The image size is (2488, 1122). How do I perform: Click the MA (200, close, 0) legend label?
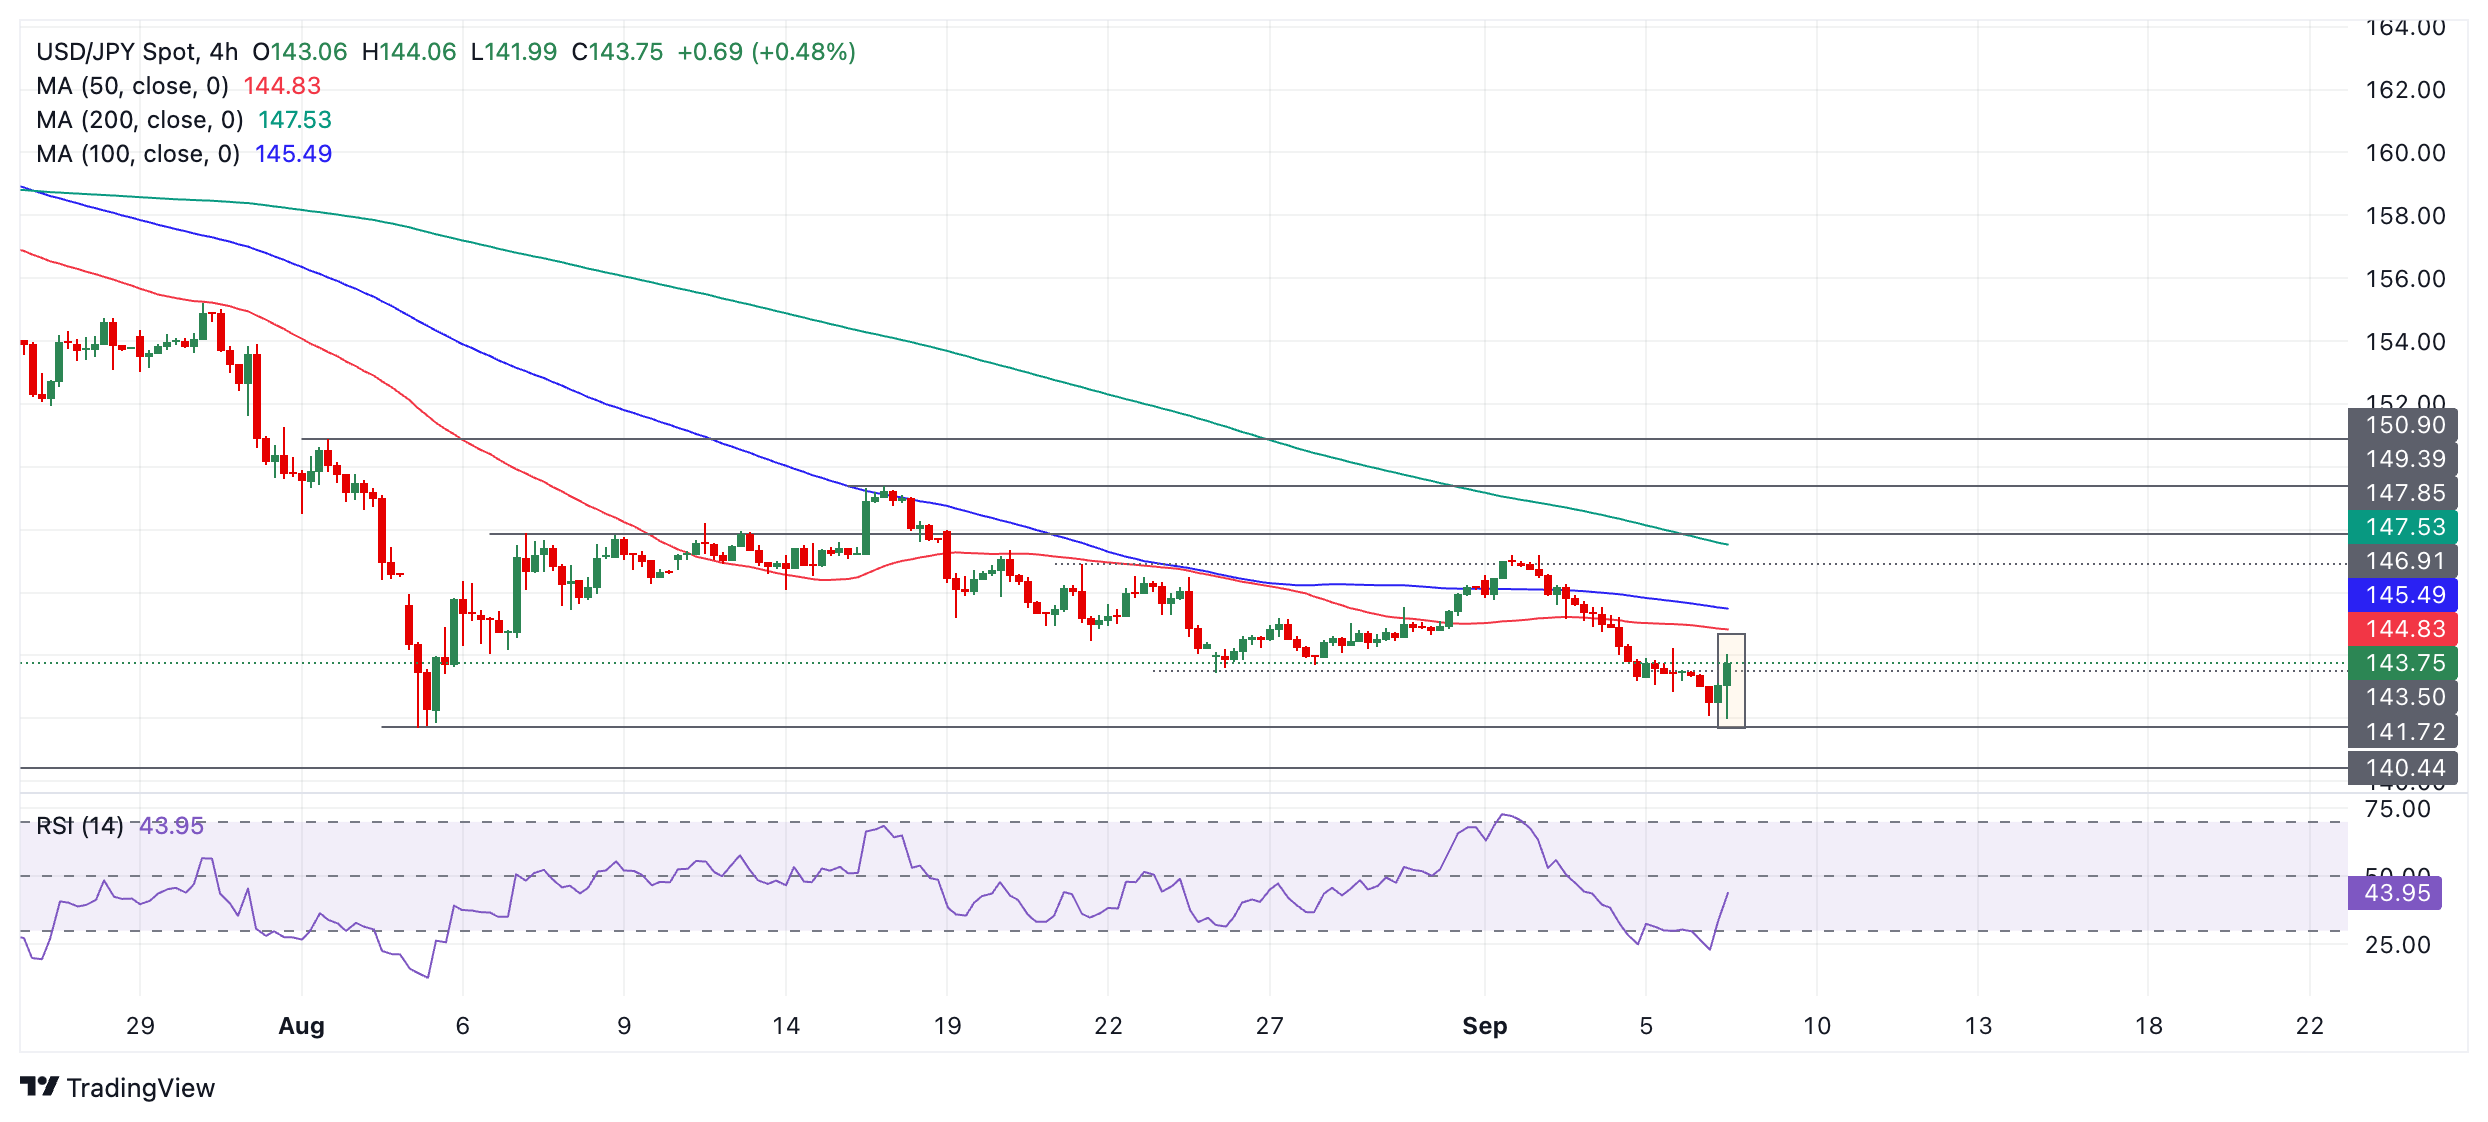[140, 120]
